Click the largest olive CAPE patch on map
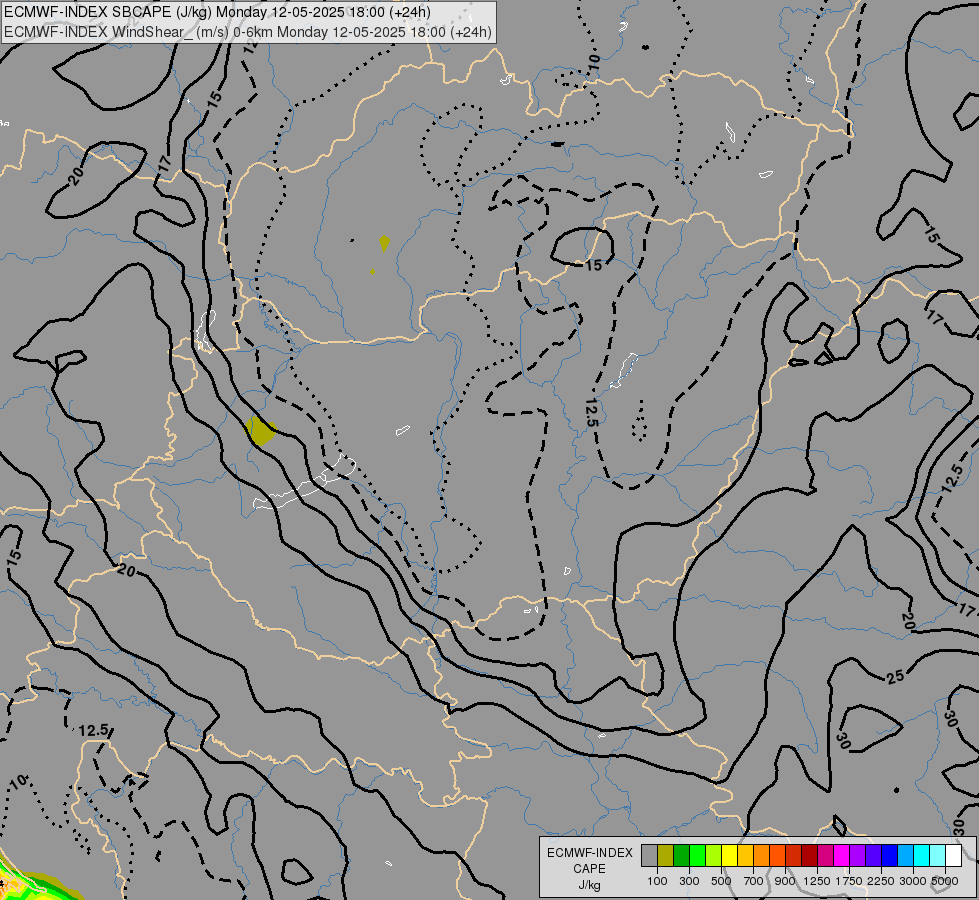Image resolution: width=979 pixels, height=900 pixels. point(261,431)
